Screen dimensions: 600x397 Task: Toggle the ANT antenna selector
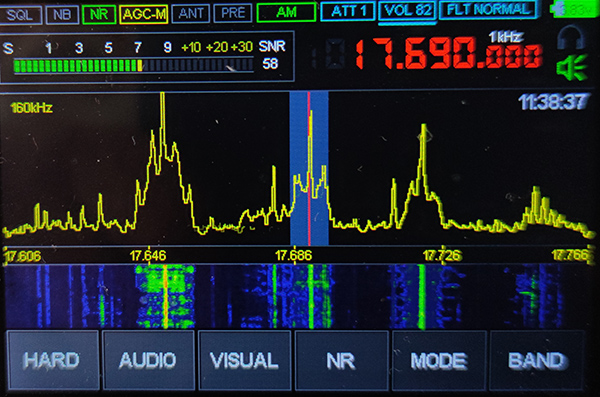click(191, 13)
